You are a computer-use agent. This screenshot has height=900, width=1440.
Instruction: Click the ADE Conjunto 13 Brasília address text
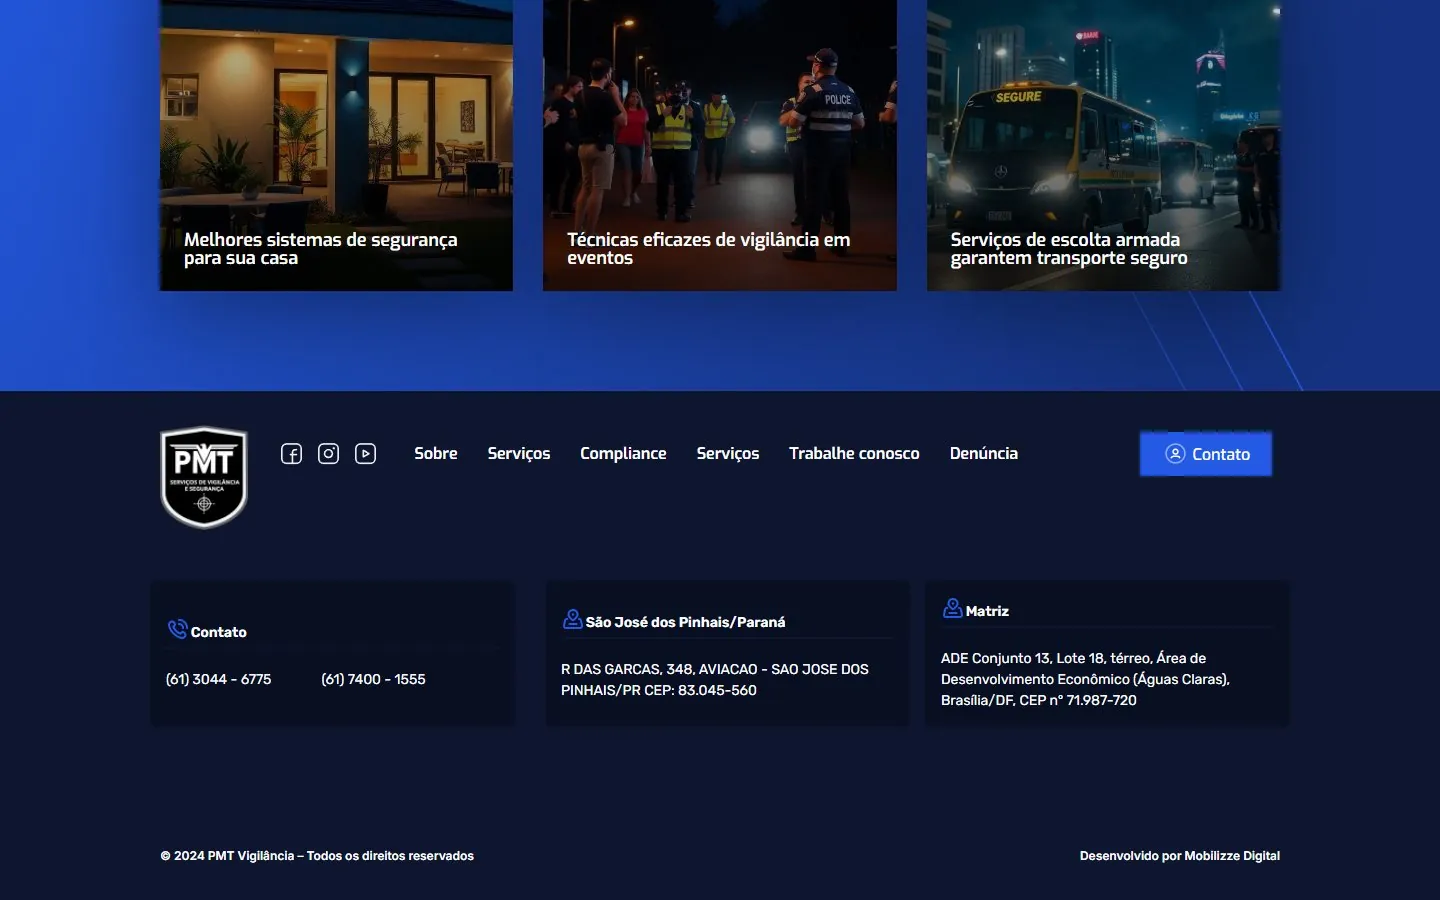point(1085,679)
